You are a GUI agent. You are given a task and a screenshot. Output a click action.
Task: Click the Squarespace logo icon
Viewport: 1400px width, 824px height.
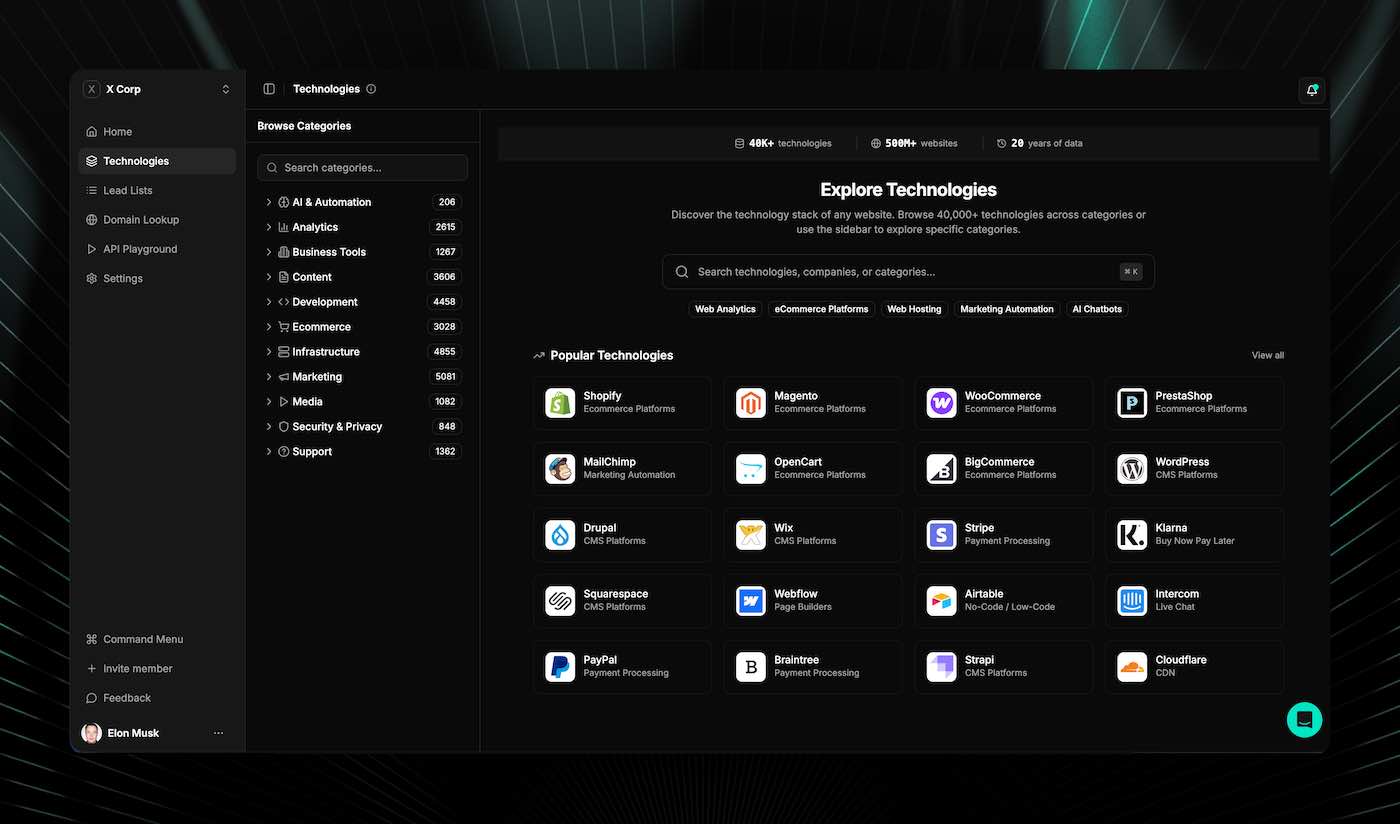pyautogui.click(x=560, y=601)
